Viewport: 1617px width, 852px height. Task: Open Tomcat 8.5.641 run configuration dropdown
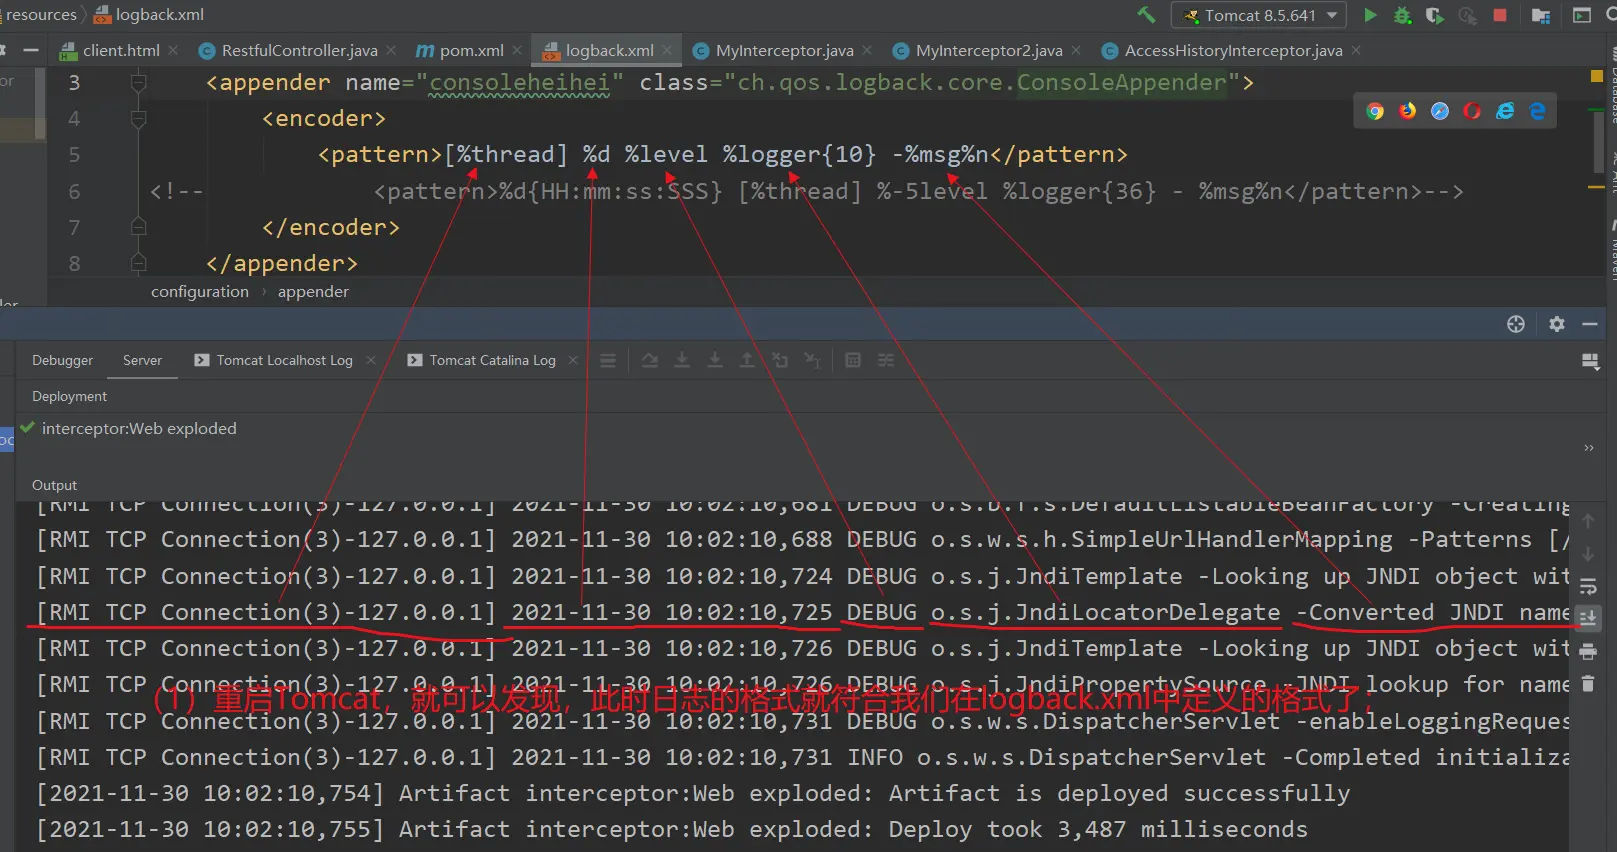coord(1260,15)
